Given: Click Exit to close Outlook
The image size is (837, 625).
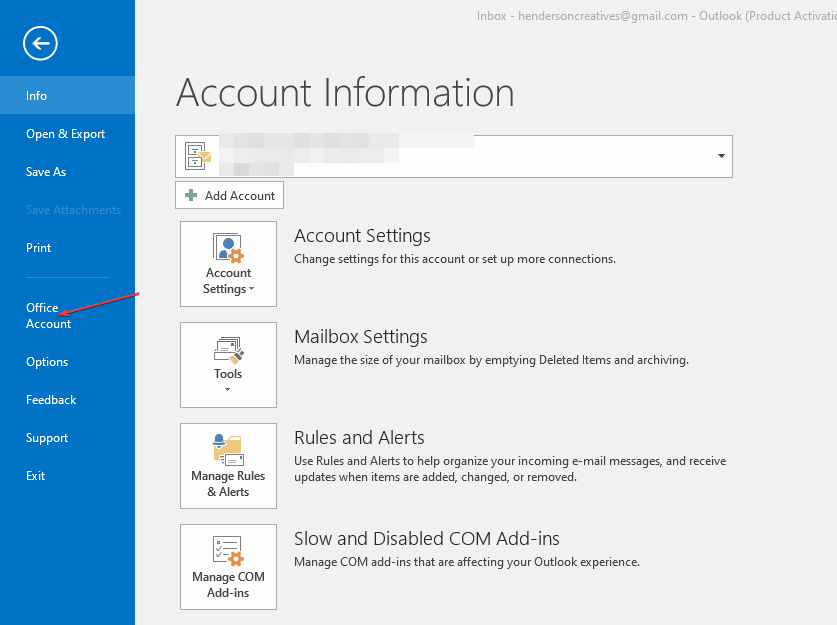Looking at the screenshot, I should click(36, 476).
